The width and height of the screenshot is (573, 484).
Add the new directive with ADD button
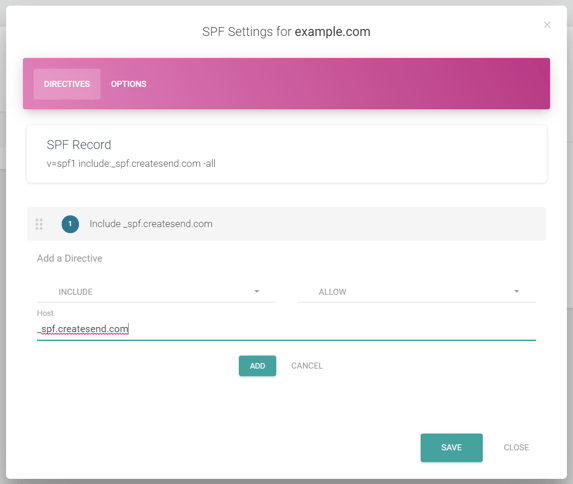tap(258, 366)
